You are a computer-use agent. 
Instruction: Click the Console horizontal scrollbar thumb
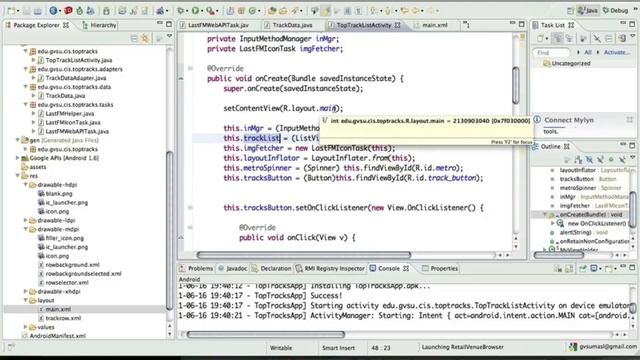click(266, 334)
